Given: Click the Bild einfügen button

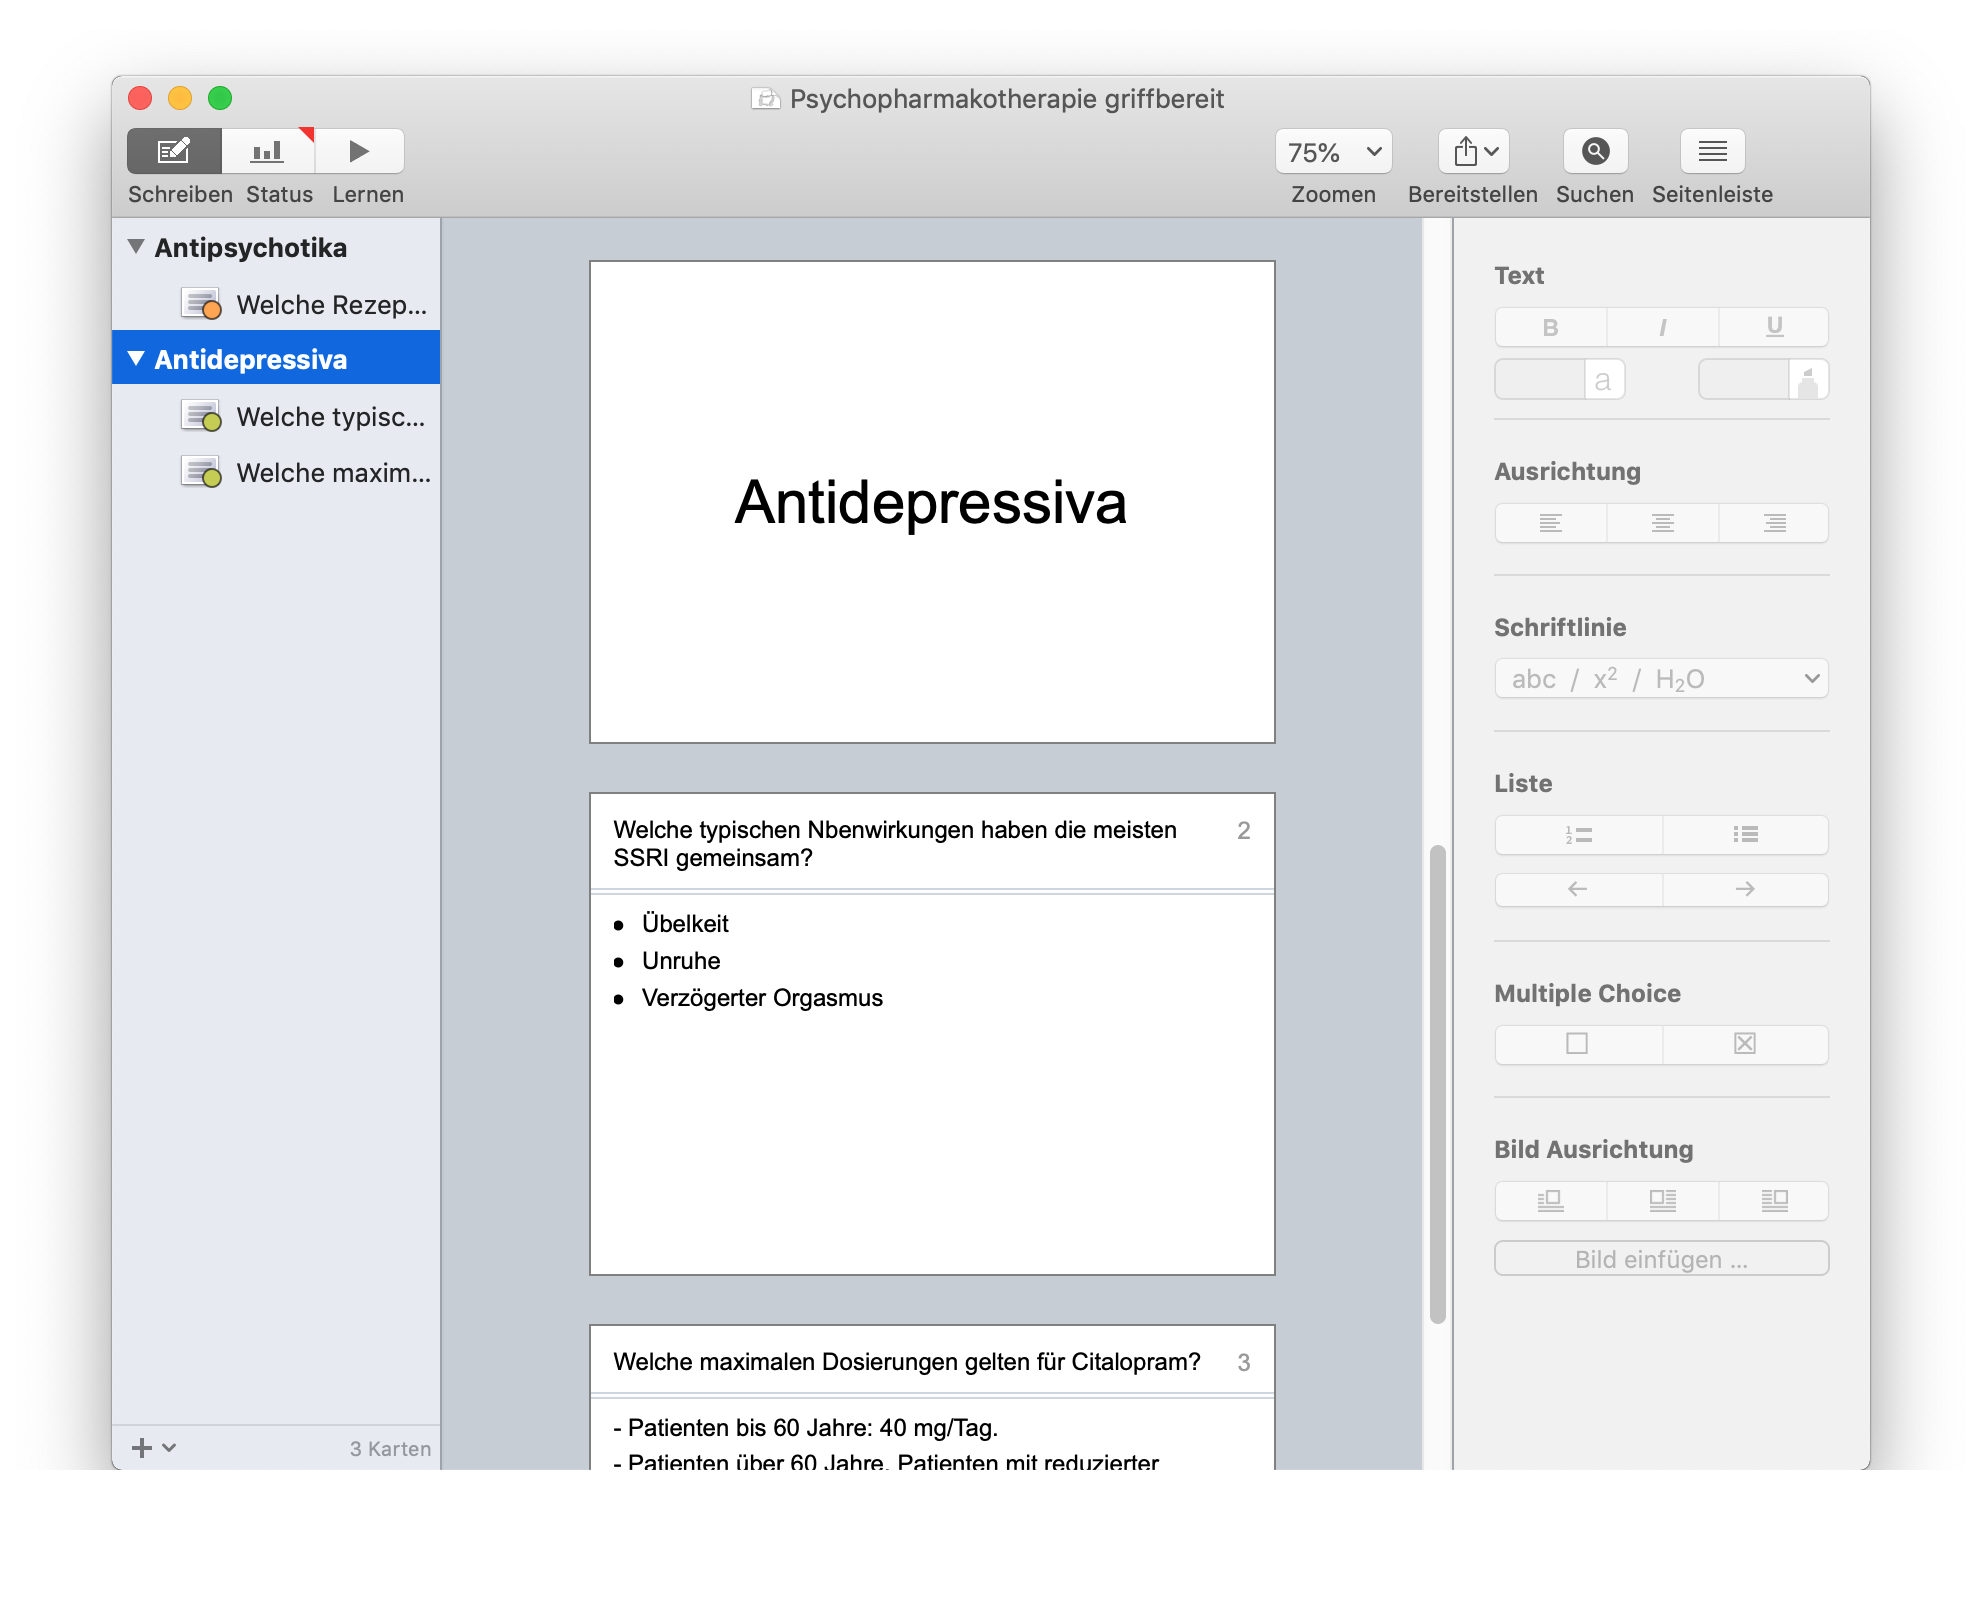Looking at the screenshot, I should click(1661, 1259).
